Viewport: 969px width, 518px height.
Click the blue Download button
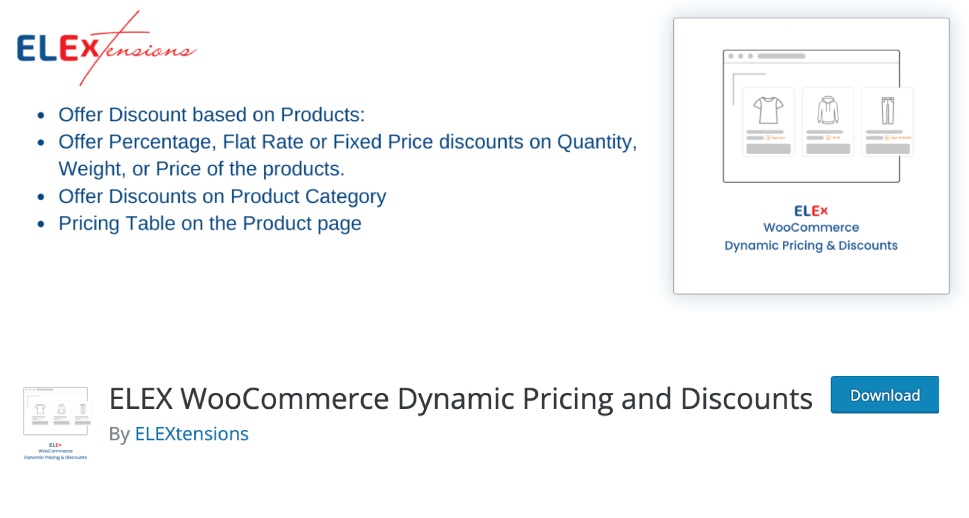pyautogui.click(x=884, y=394)
